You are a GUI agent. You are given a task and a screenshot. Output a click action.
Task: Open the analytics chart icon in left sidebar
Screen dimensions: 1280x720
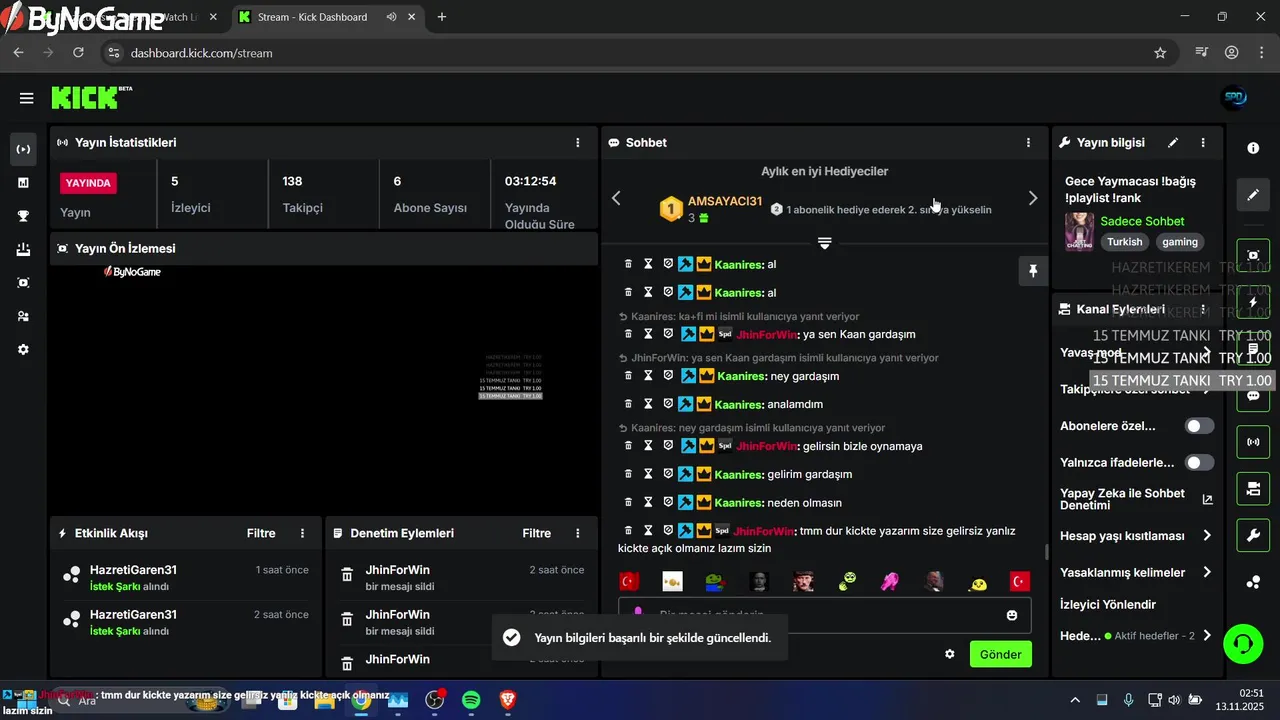pyautogui.click(x=23, y=183)
